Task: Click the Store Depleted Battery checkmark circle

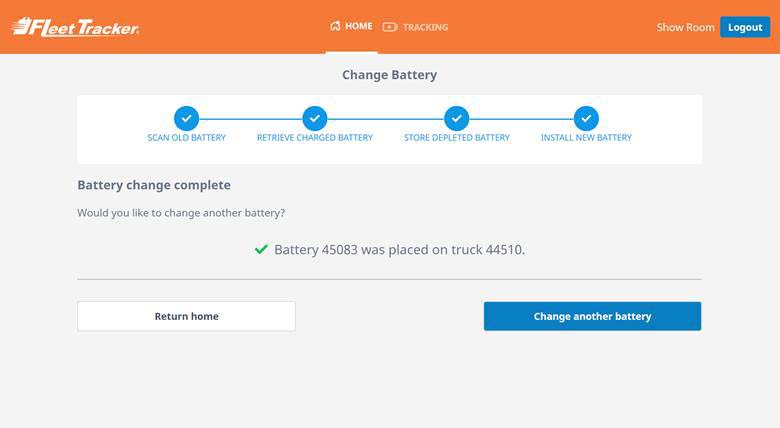Action: tap(457, 117)
